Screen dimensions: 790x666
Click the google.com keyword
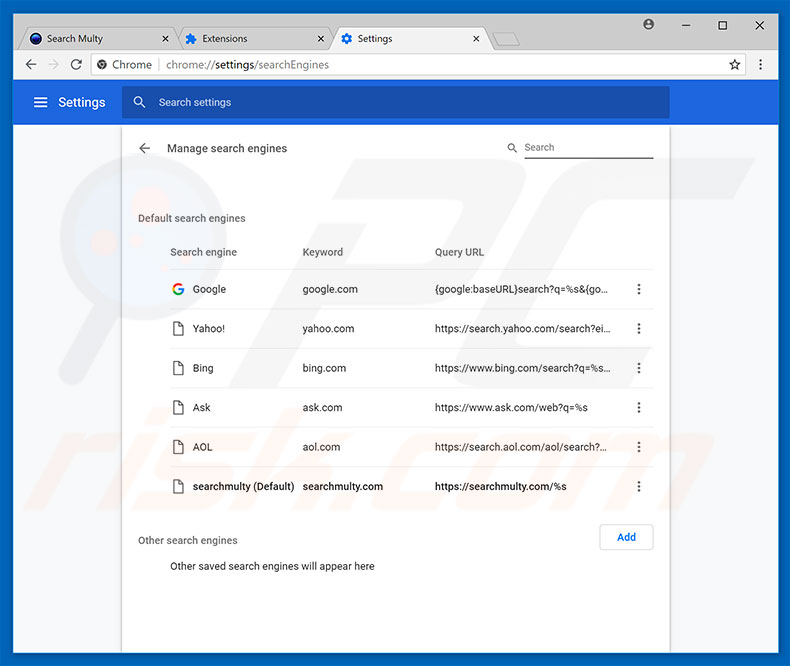click(330, 289)
